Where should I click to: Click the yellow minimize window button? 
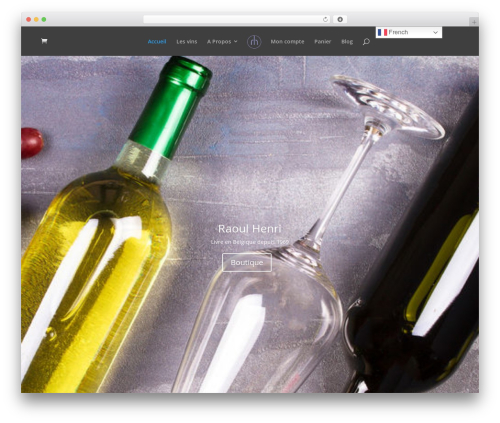36,19
